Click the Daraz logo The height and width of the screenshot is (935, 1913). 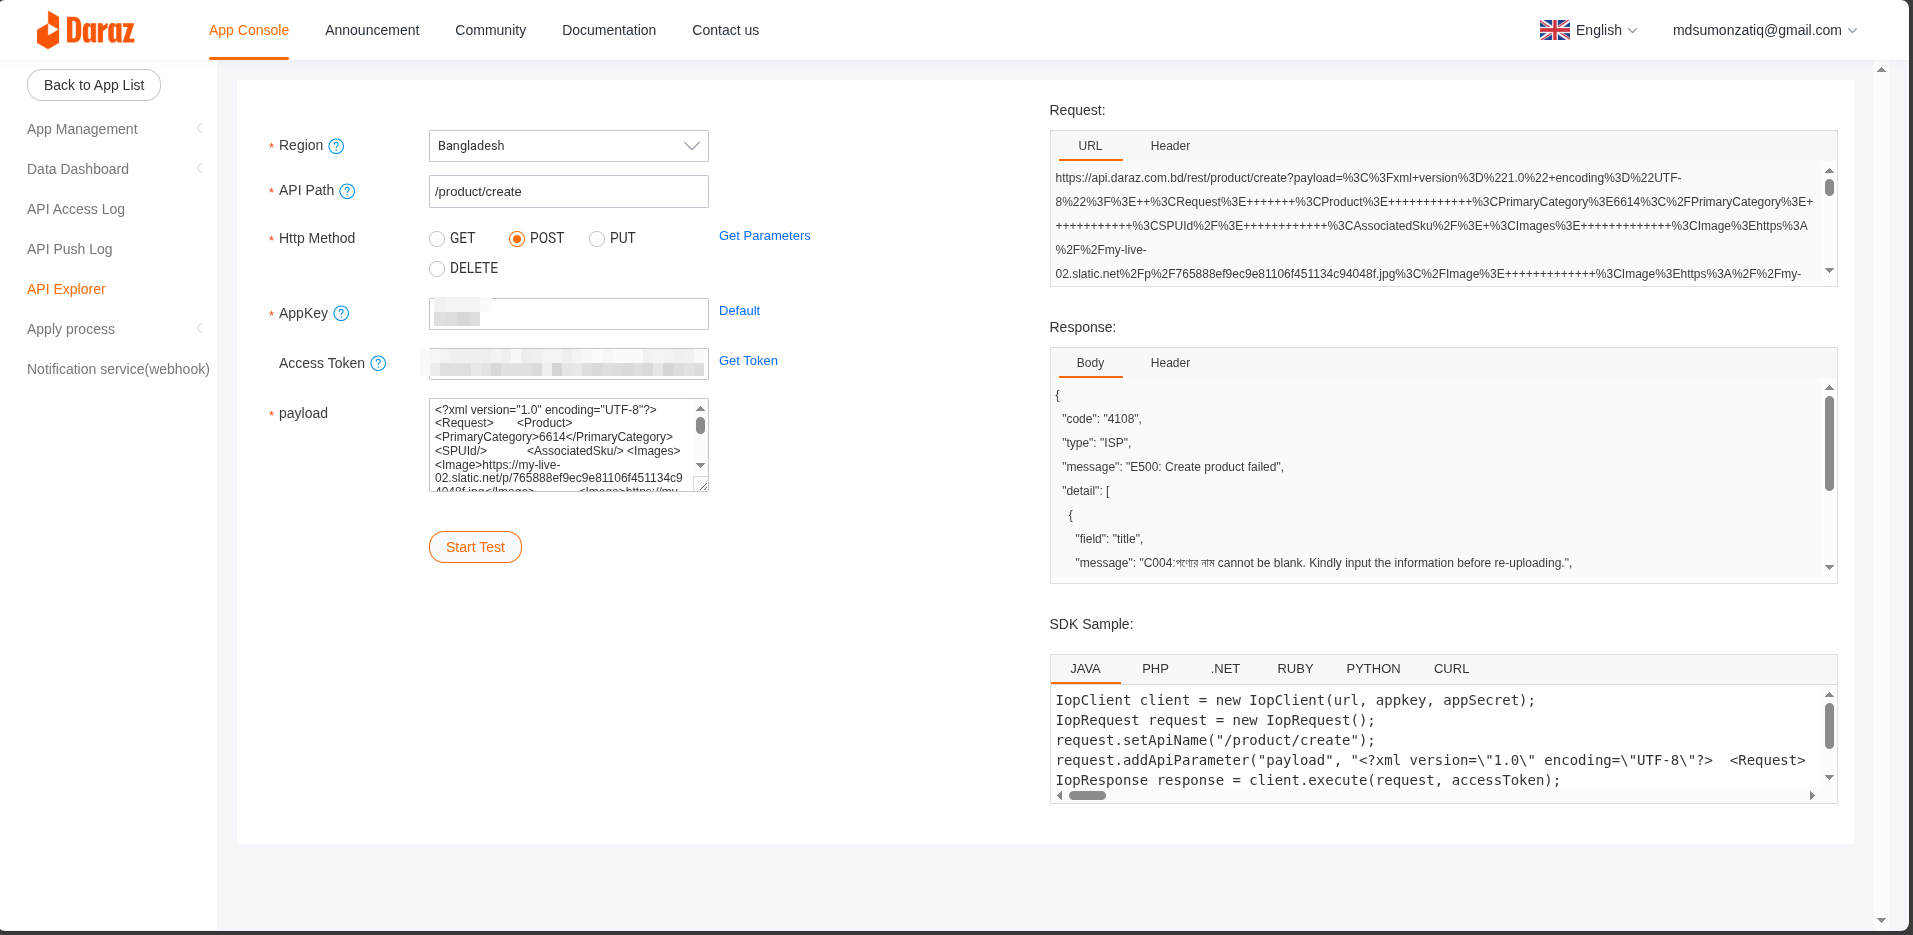click(x=85, y=30)
